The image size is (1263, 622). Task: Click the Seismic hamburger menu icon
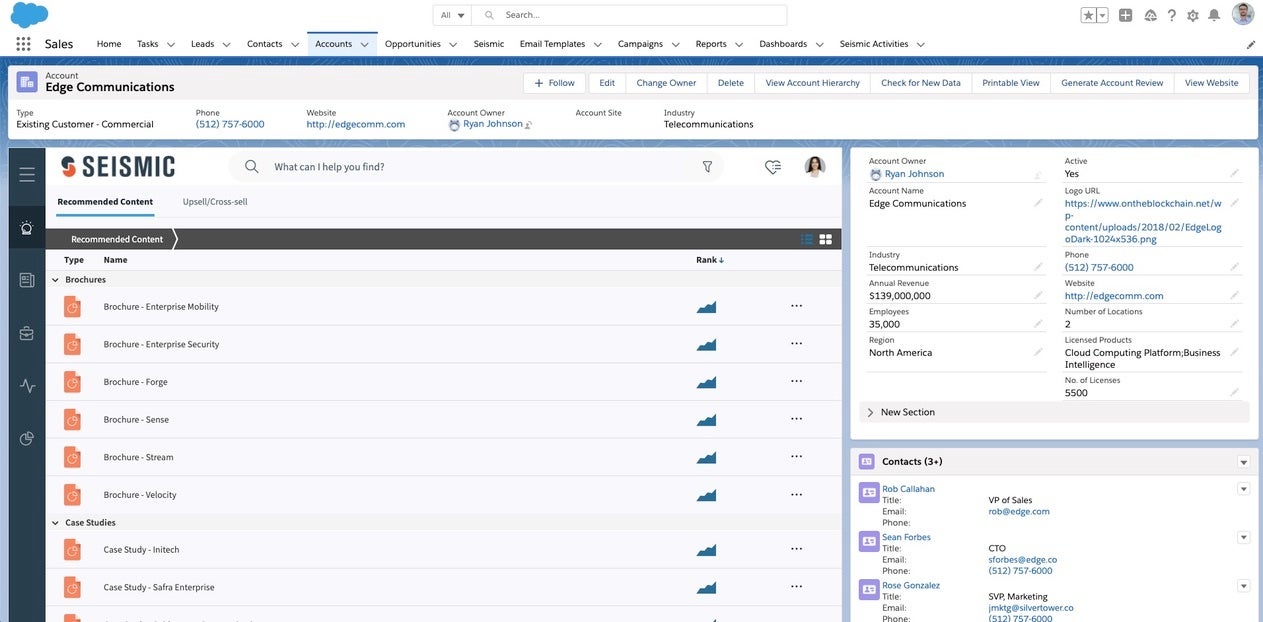27,175
